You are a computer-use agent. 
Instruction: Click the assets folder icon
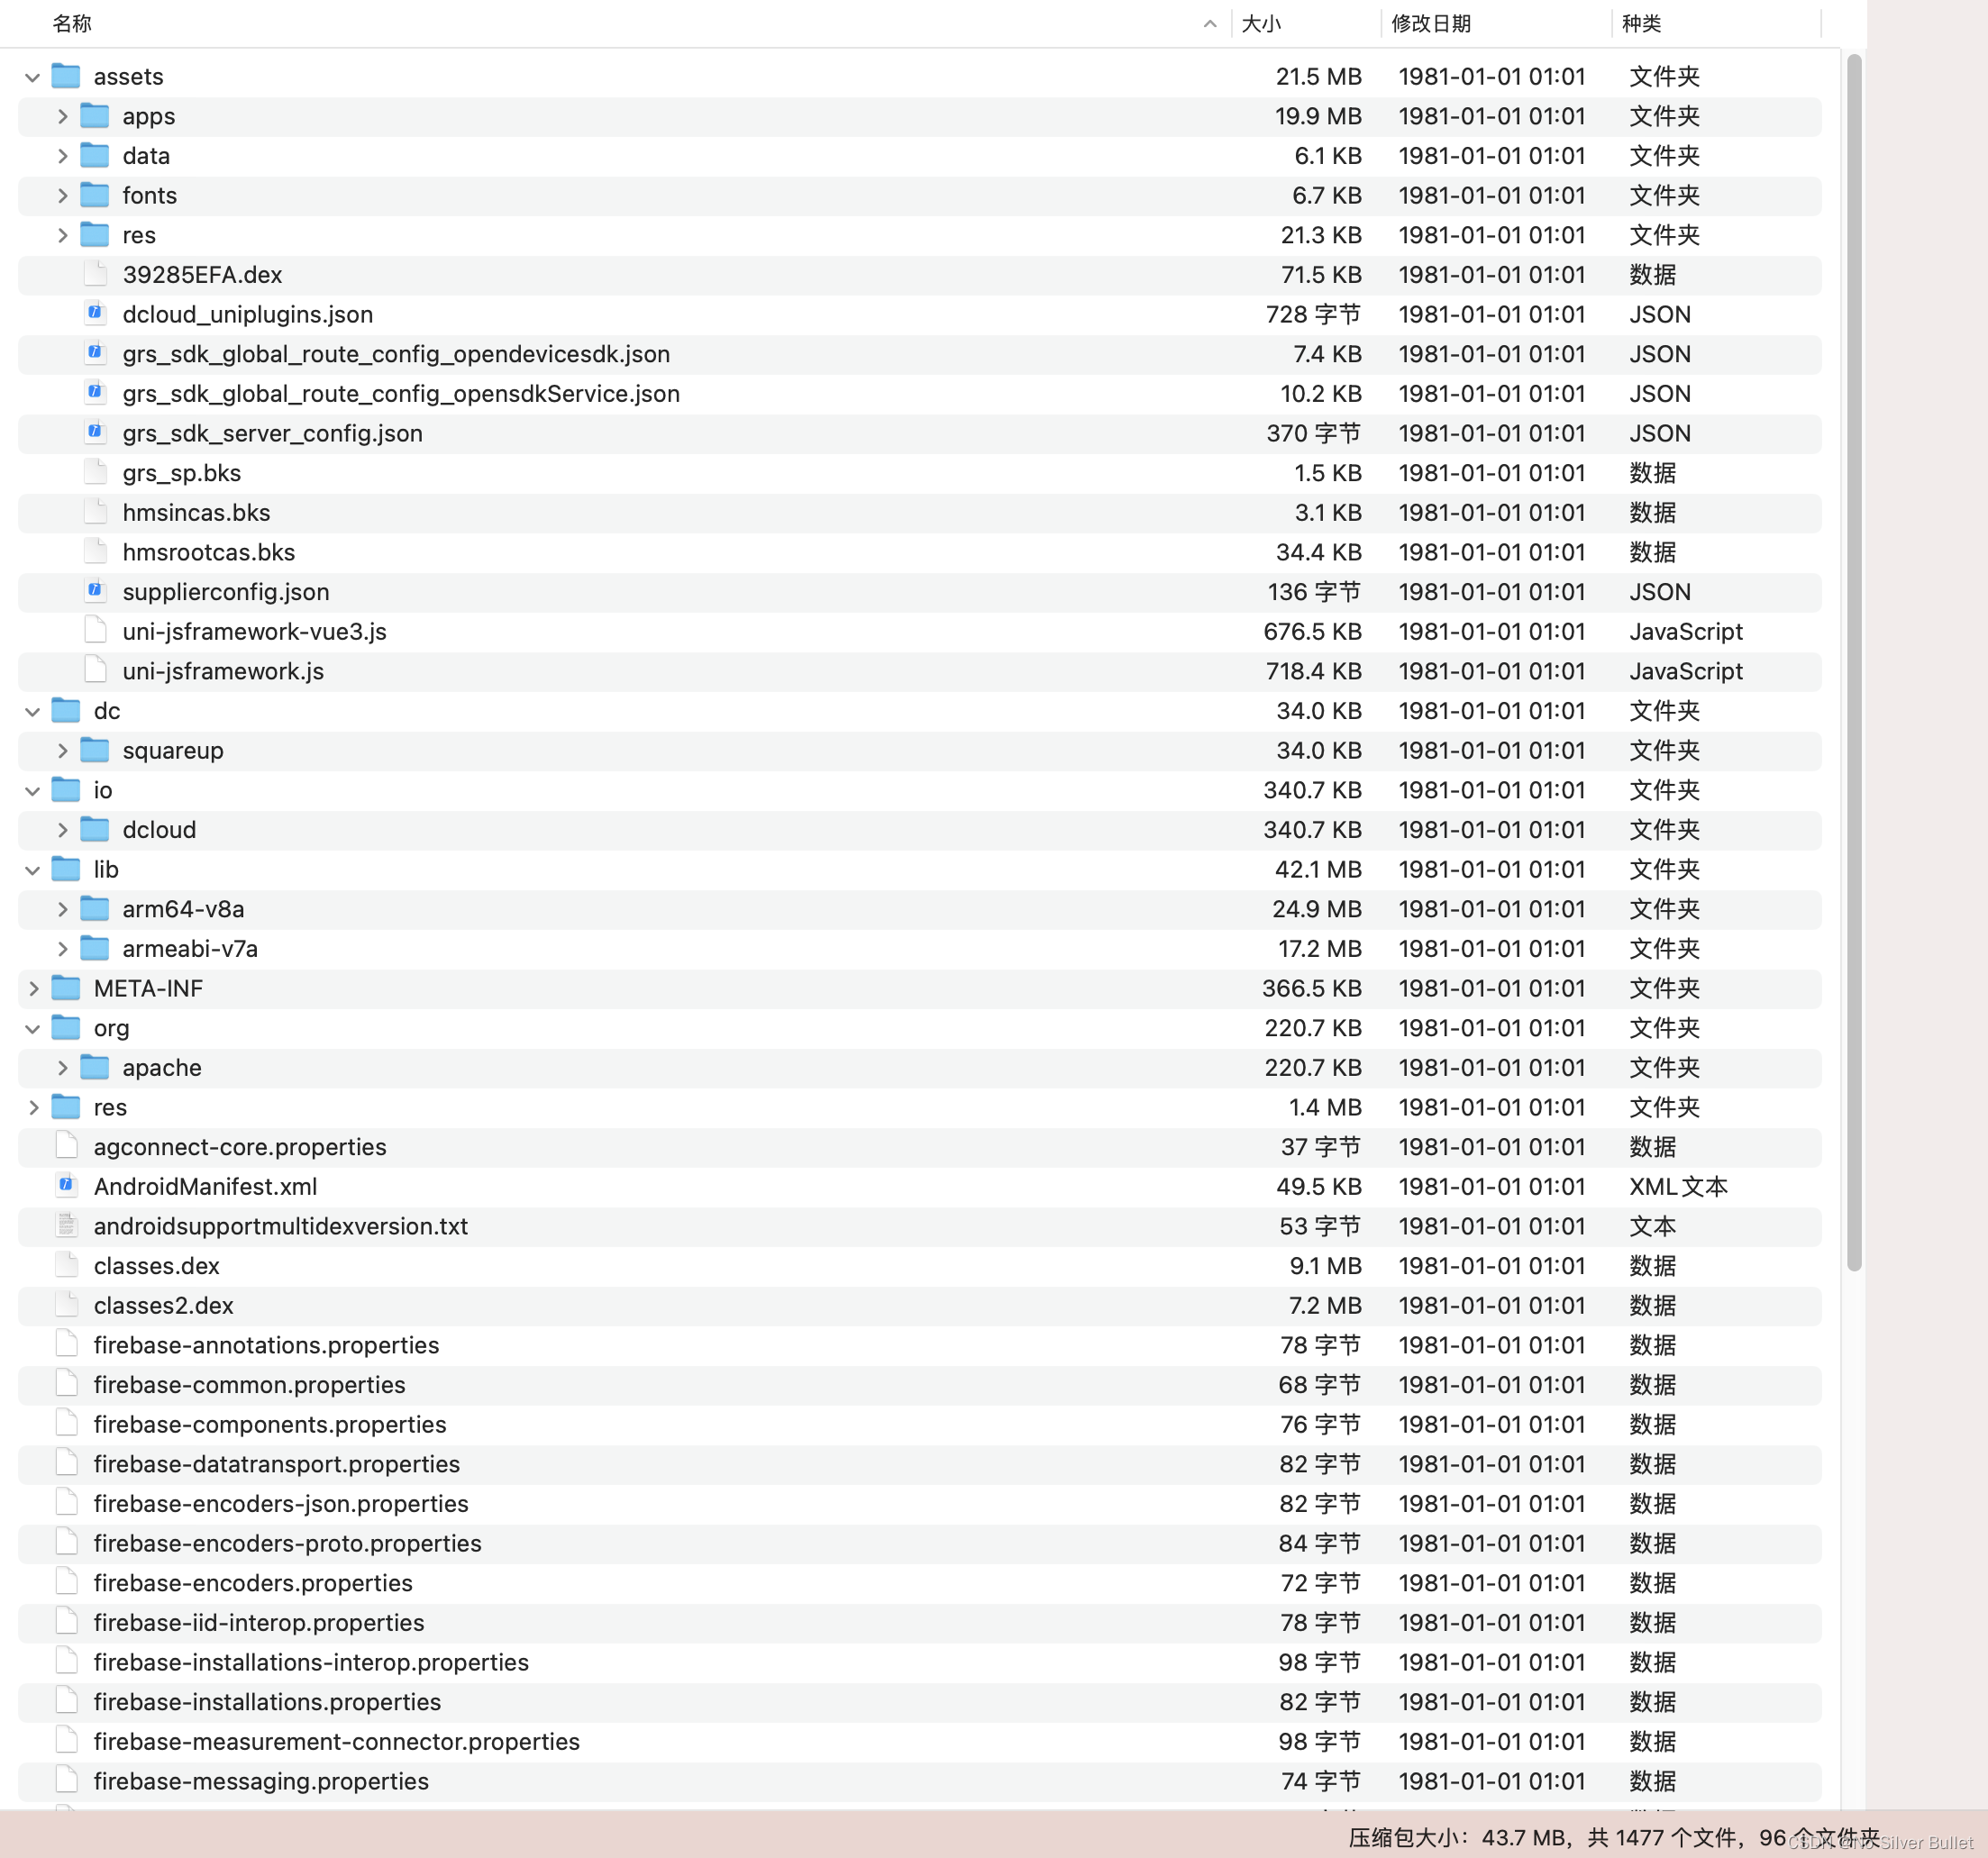click(66, 76)
